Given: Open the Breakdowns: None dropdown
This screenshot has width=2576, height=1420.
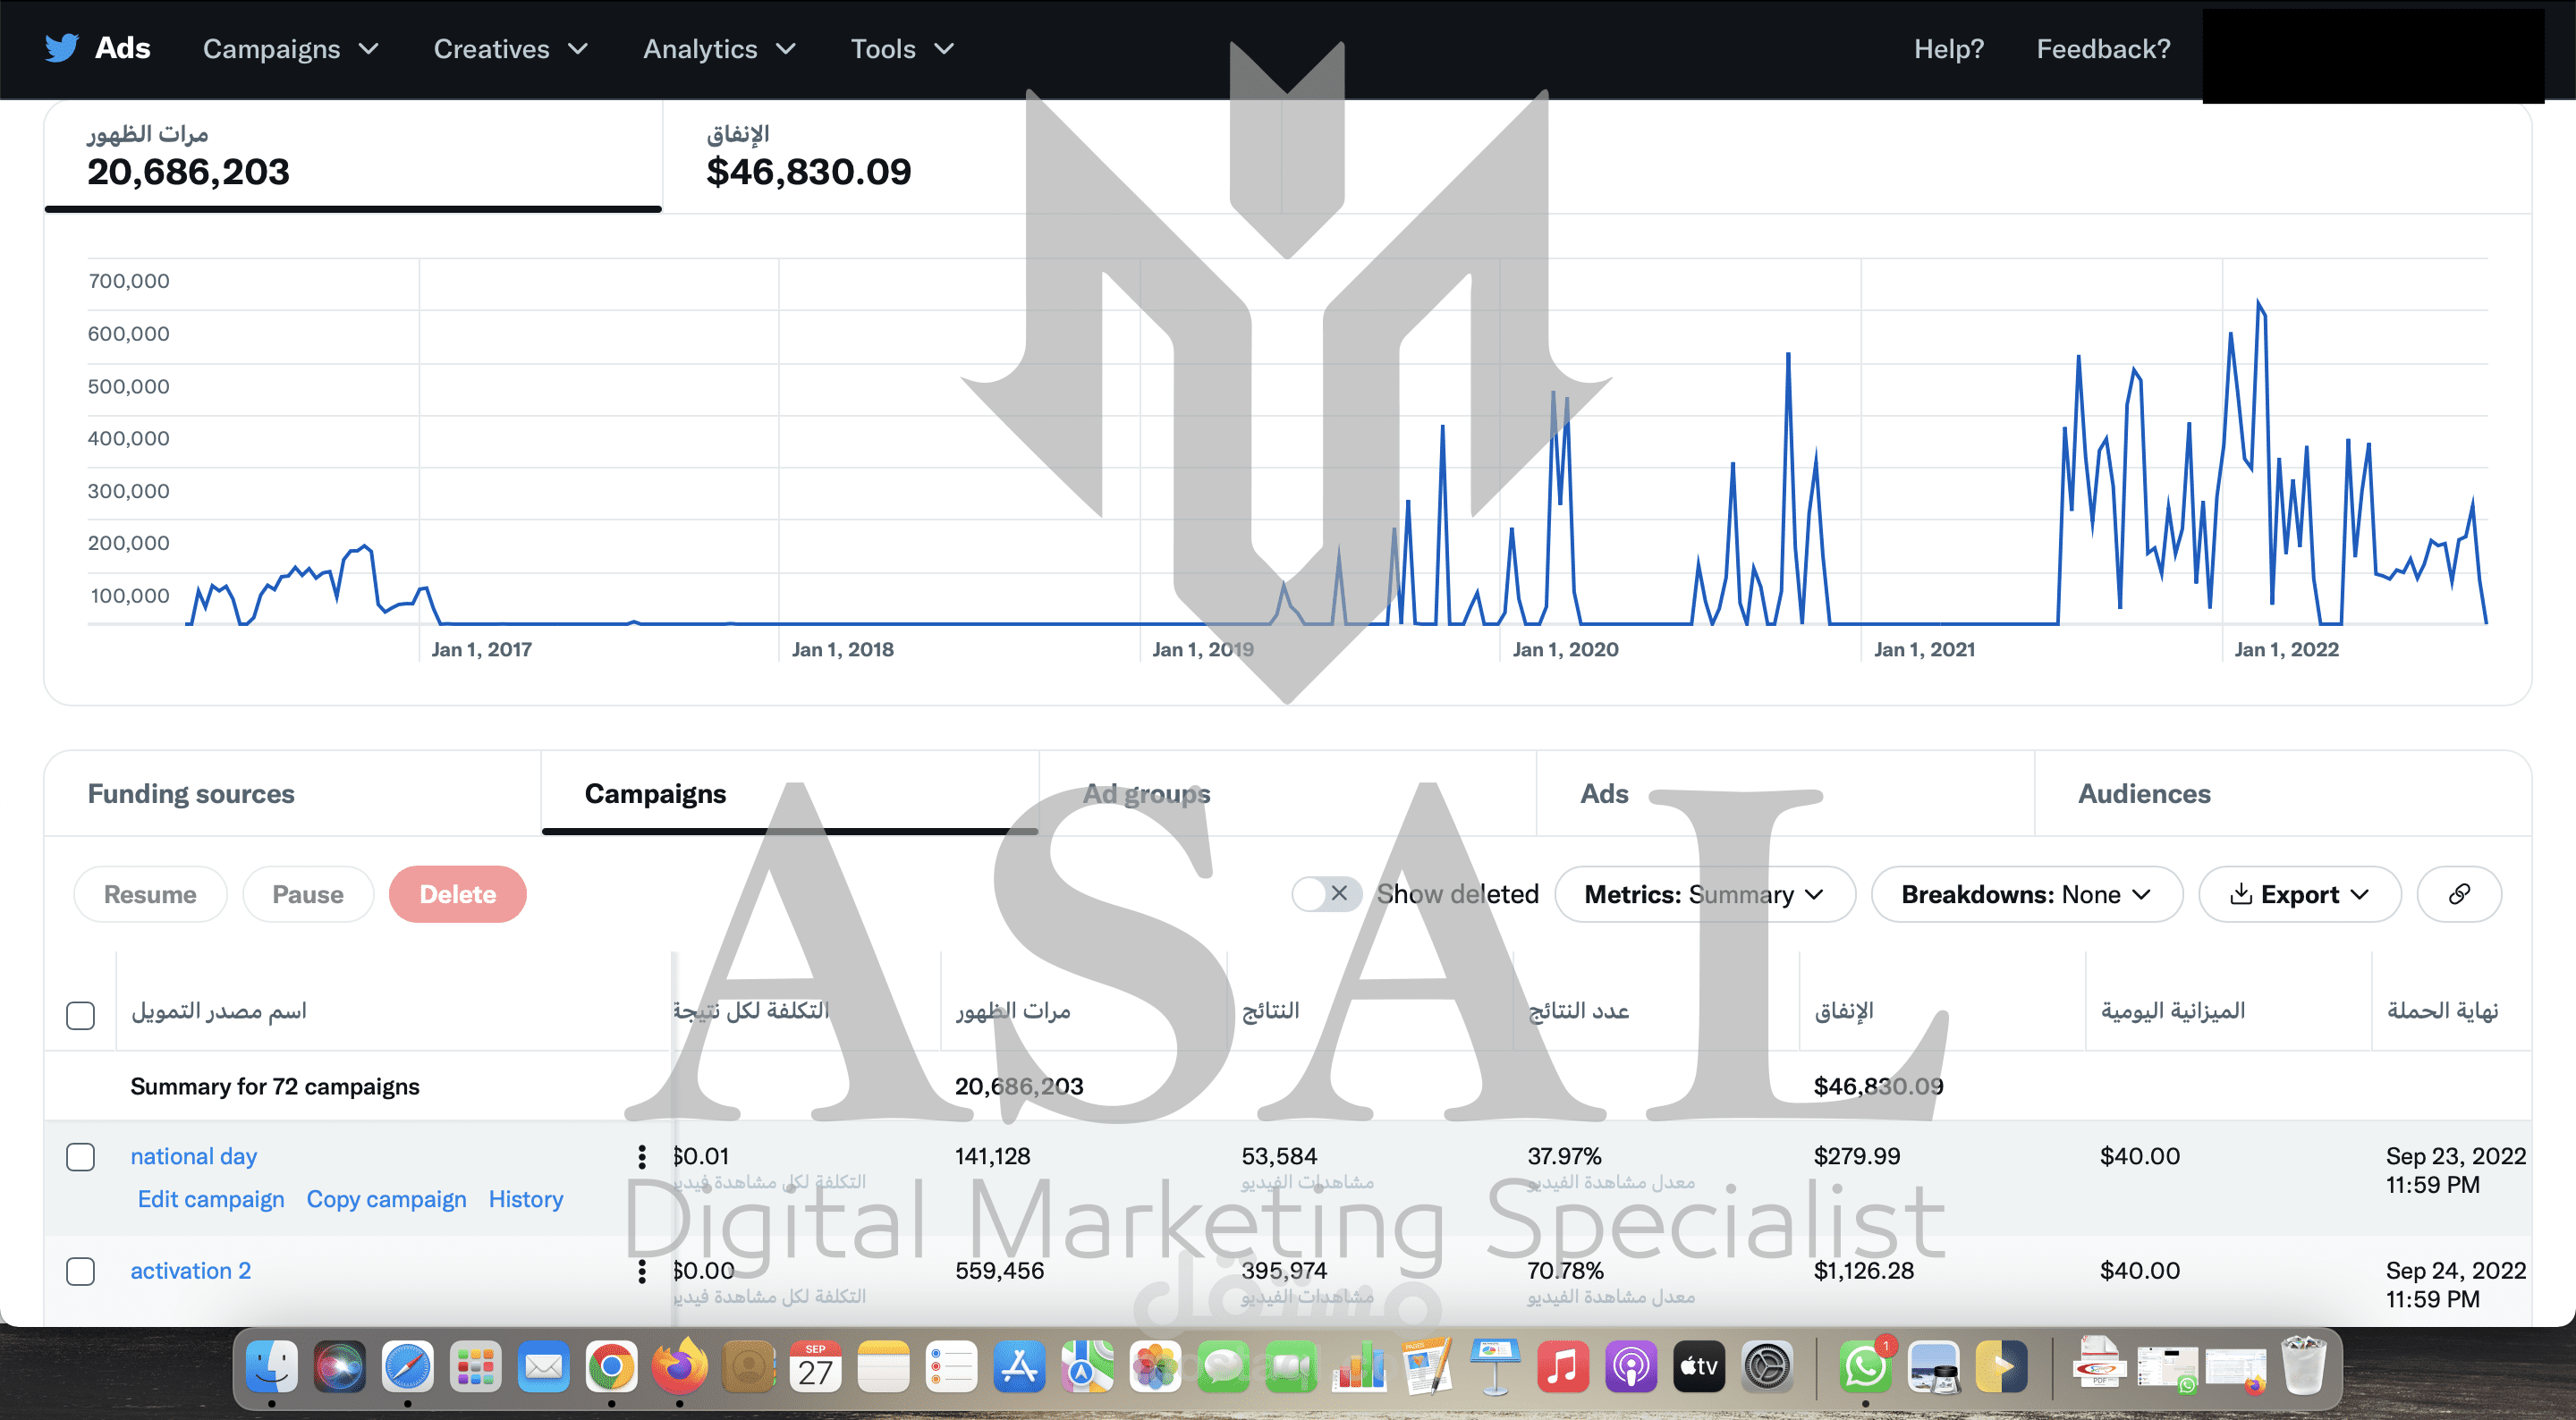Looking at the screenshot, I should (x=2026, y=894).
